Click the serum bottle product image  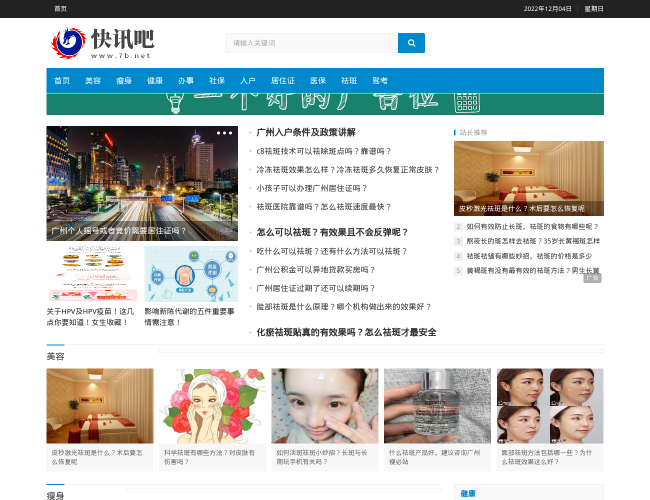point(437,405)
